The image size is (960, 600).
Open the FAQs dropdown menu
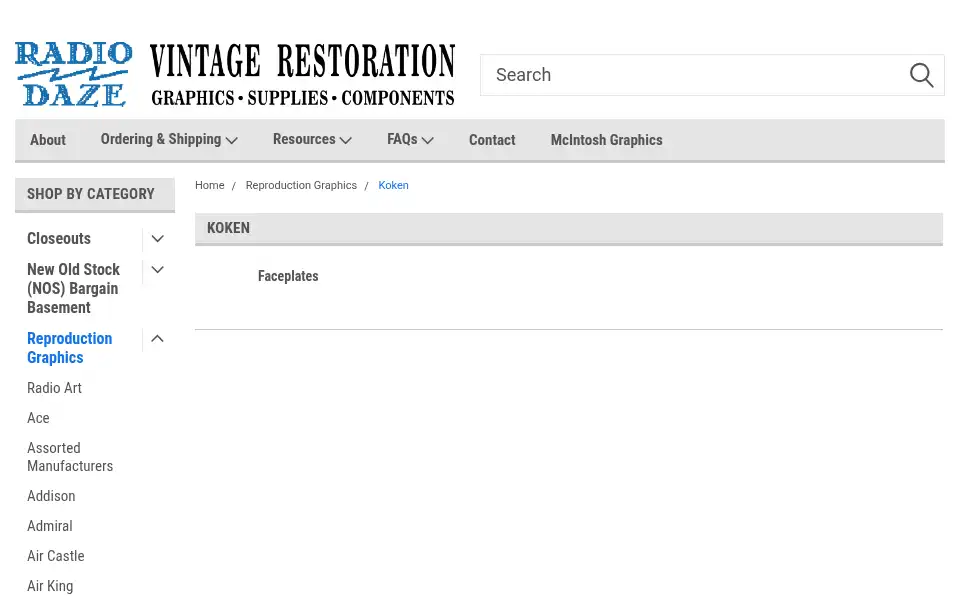coord(410,140)
